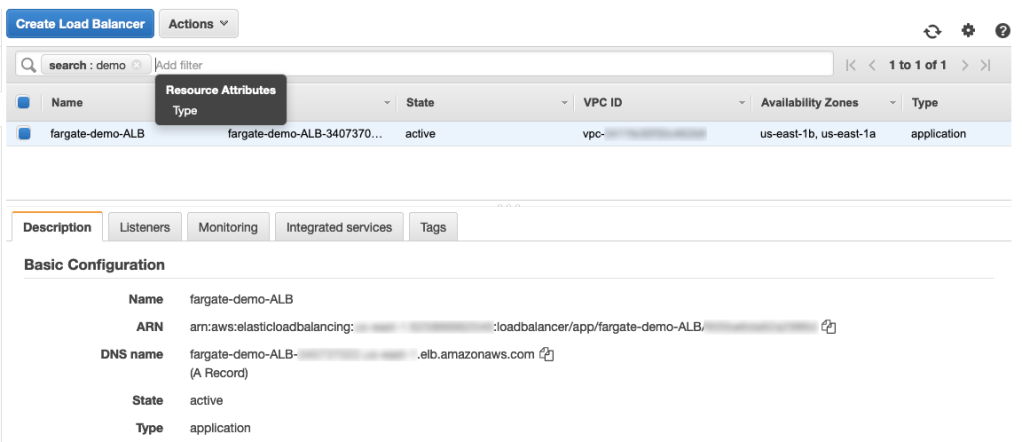Uncheck the fargate-demo-ALB row checkbox
The width and height of the screenshot is (1022, 442).
[x=24, y=133]
